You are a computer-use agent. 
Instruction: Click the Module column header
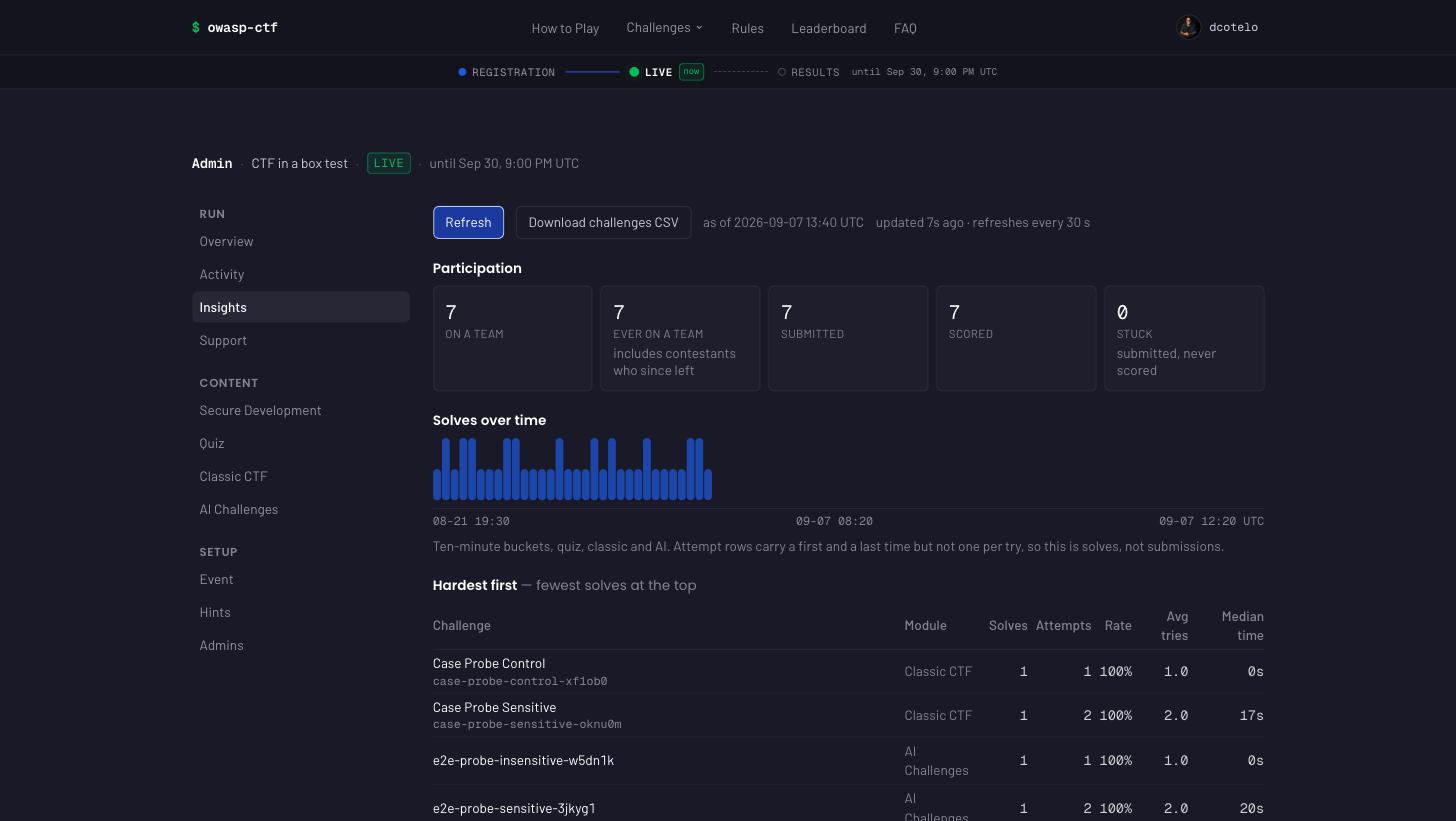click(925, 625)
